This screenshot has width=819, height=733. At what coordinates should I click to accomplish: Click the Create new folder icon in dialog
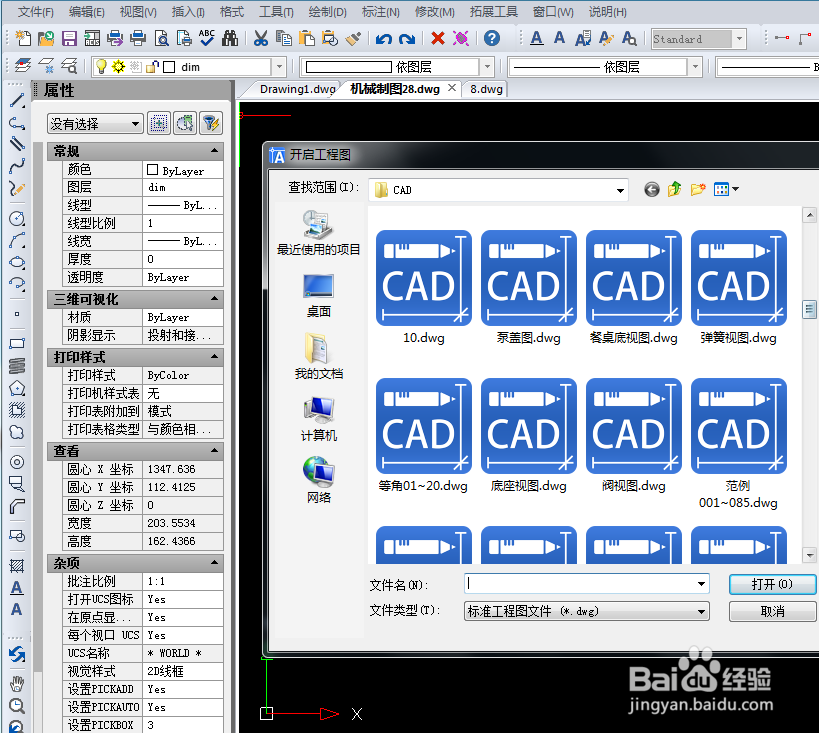[698, 189]
